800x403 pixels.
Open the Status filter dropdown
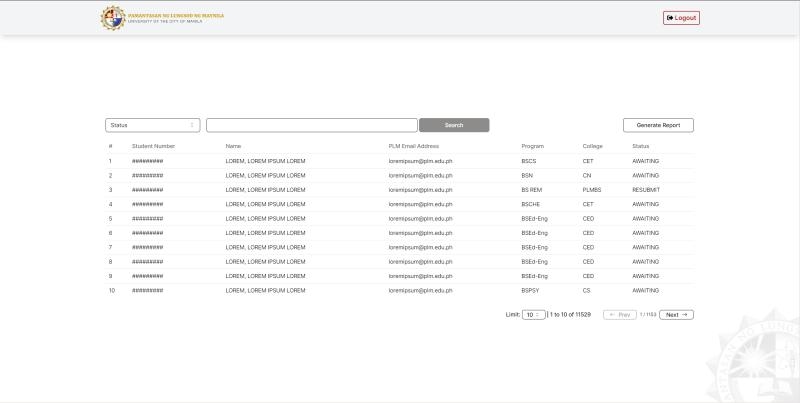(x=153, y=125)
